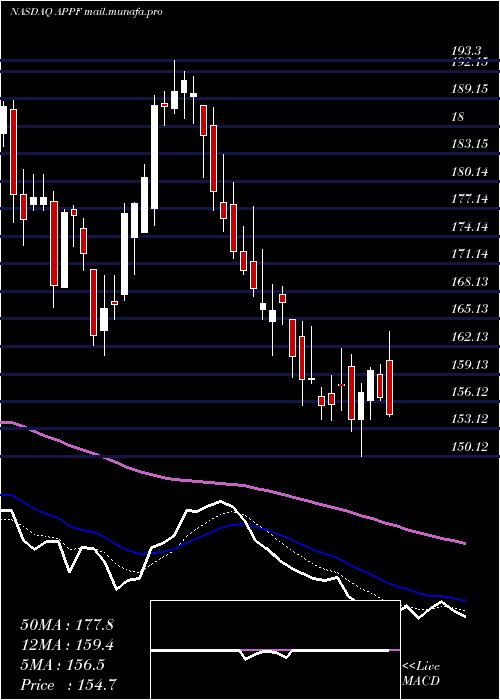Click the <<Live MACD label
Screen dimensions: 500x700
pyautogui.click(x=421, y=673)
